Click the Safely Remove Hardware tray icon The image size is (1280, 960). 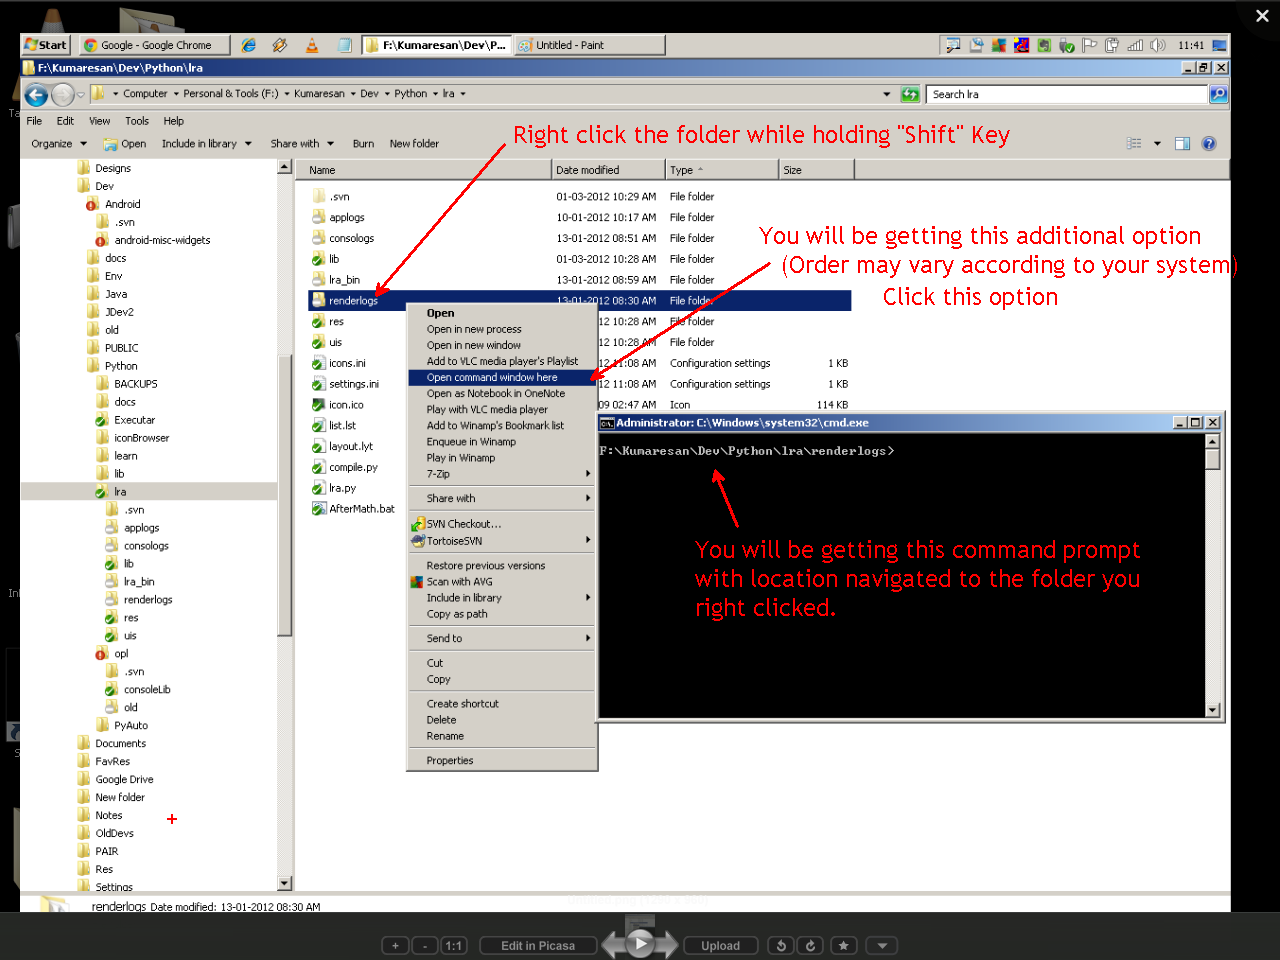pos(1066,45)
